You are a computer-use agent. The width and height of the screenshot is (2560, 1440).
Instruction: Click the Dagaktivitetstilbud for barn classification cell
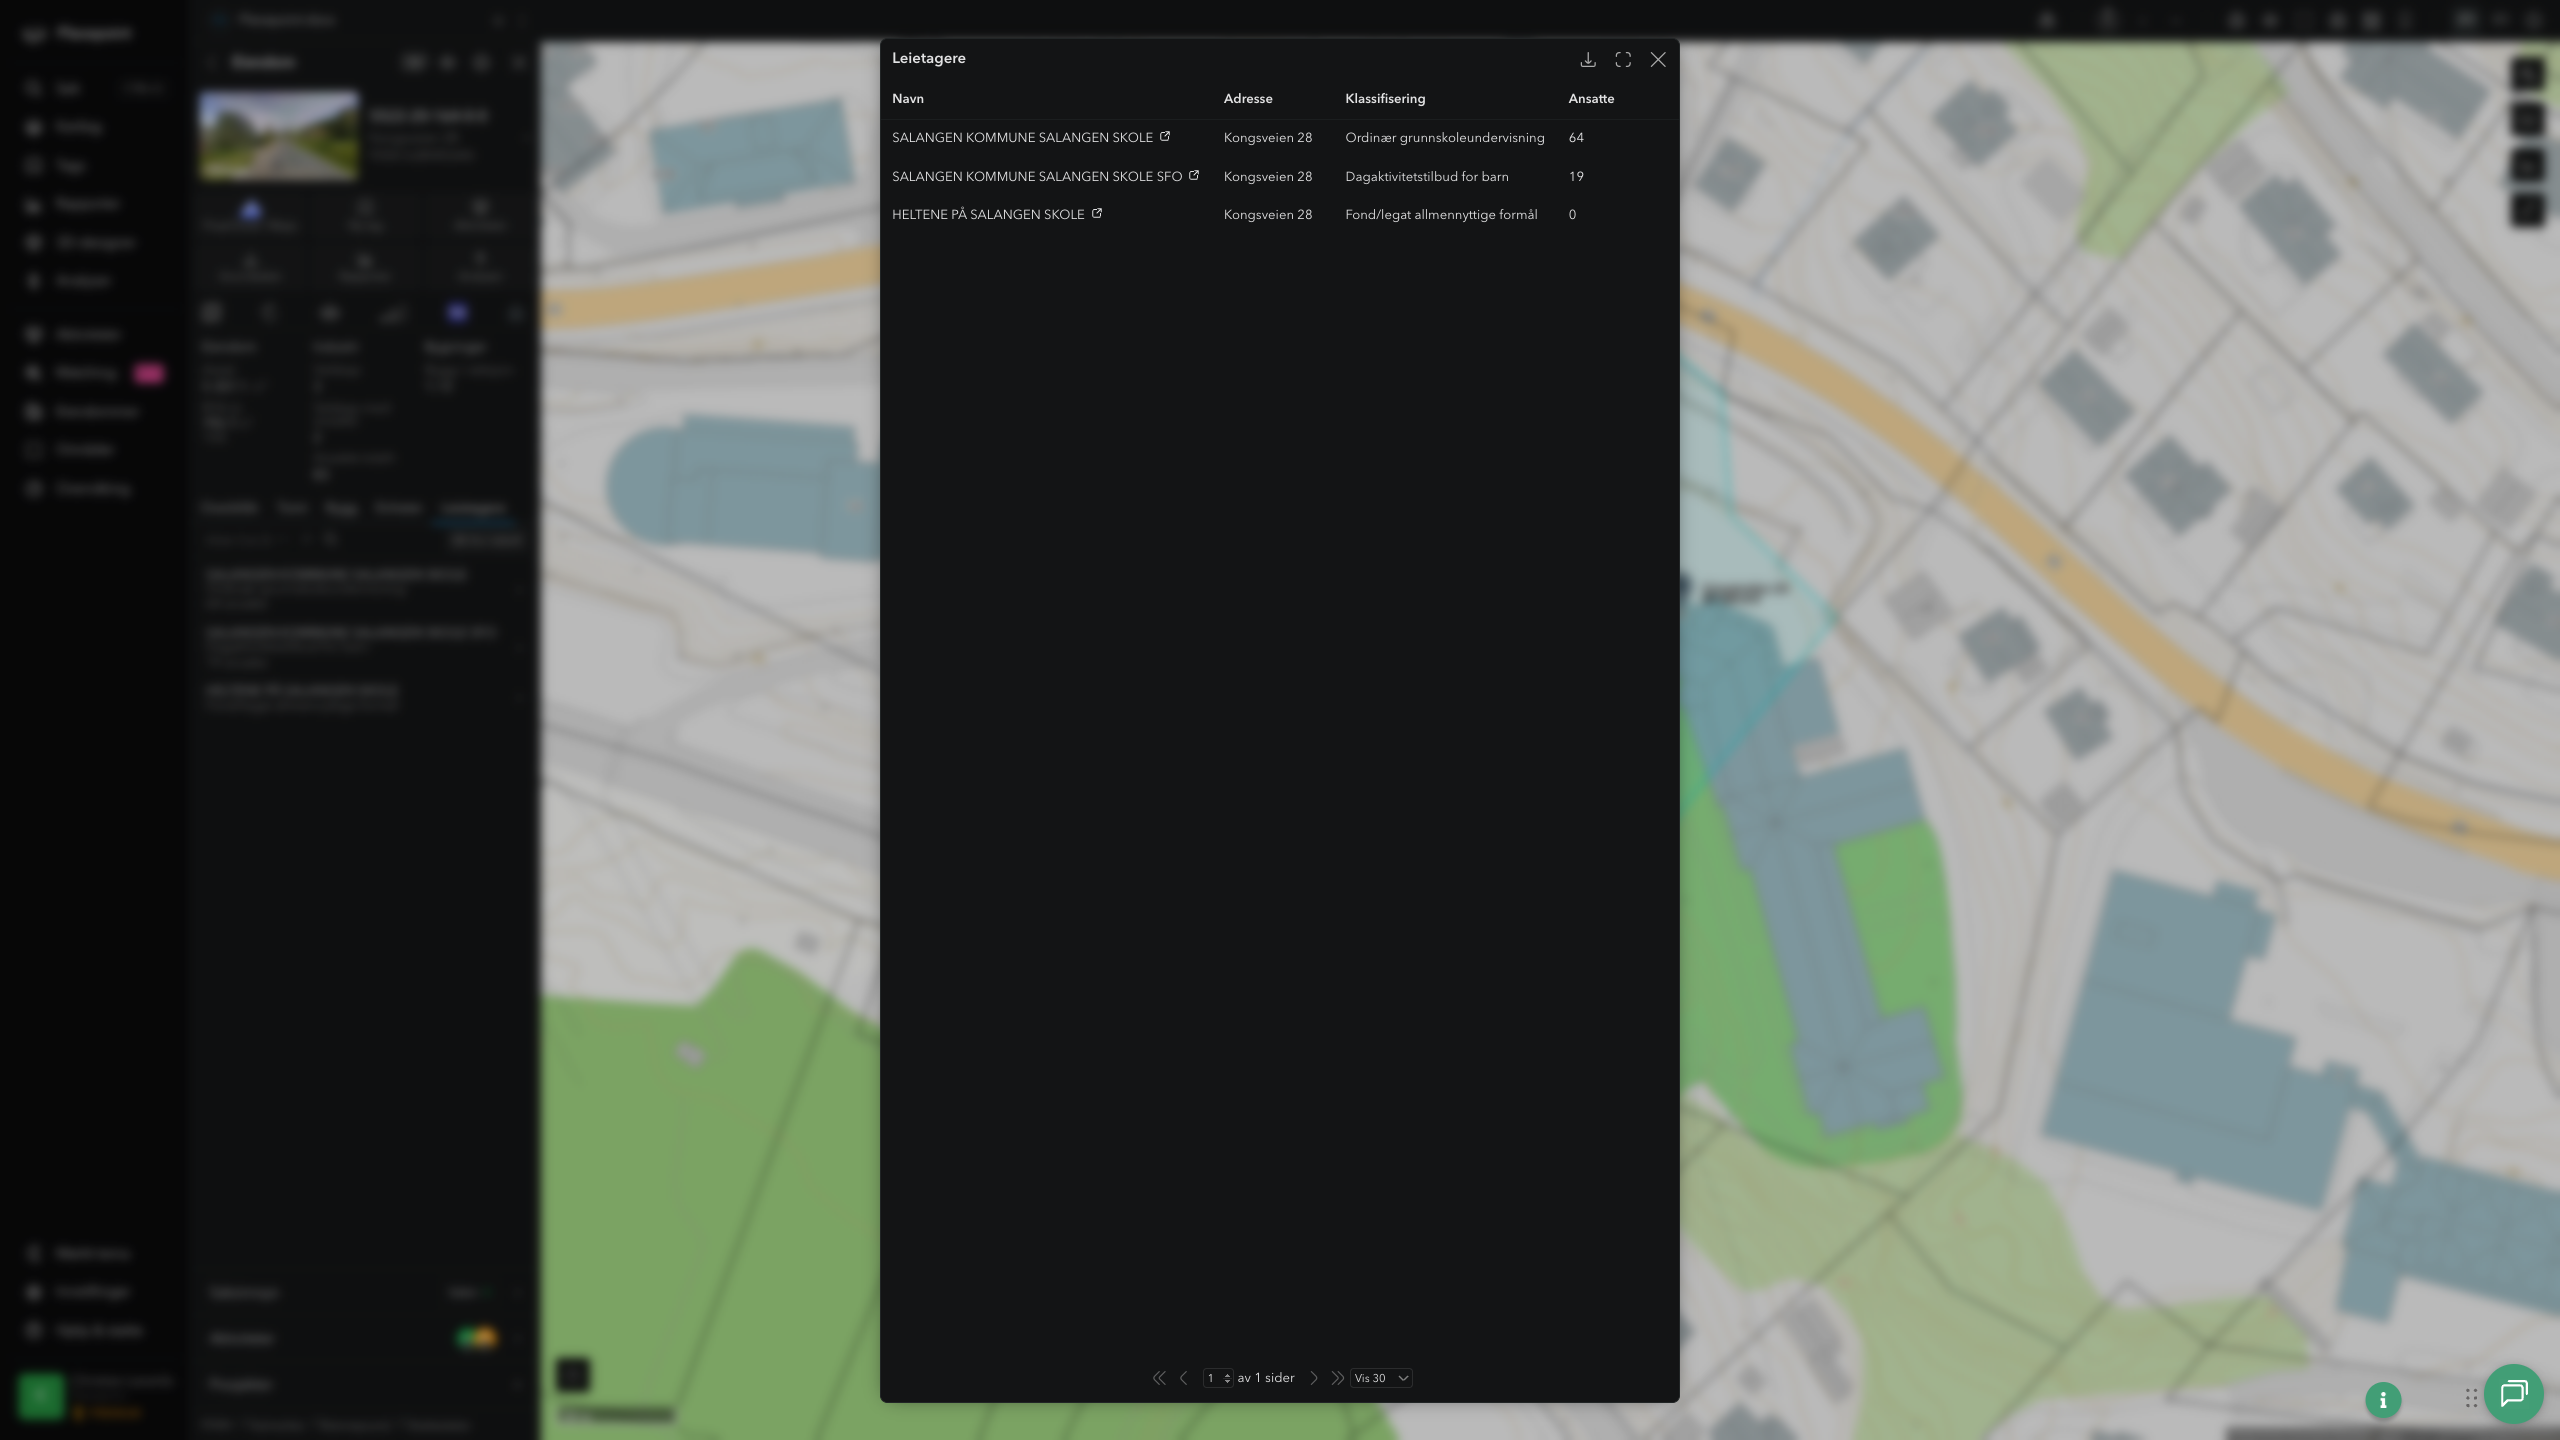(1427, 177)
